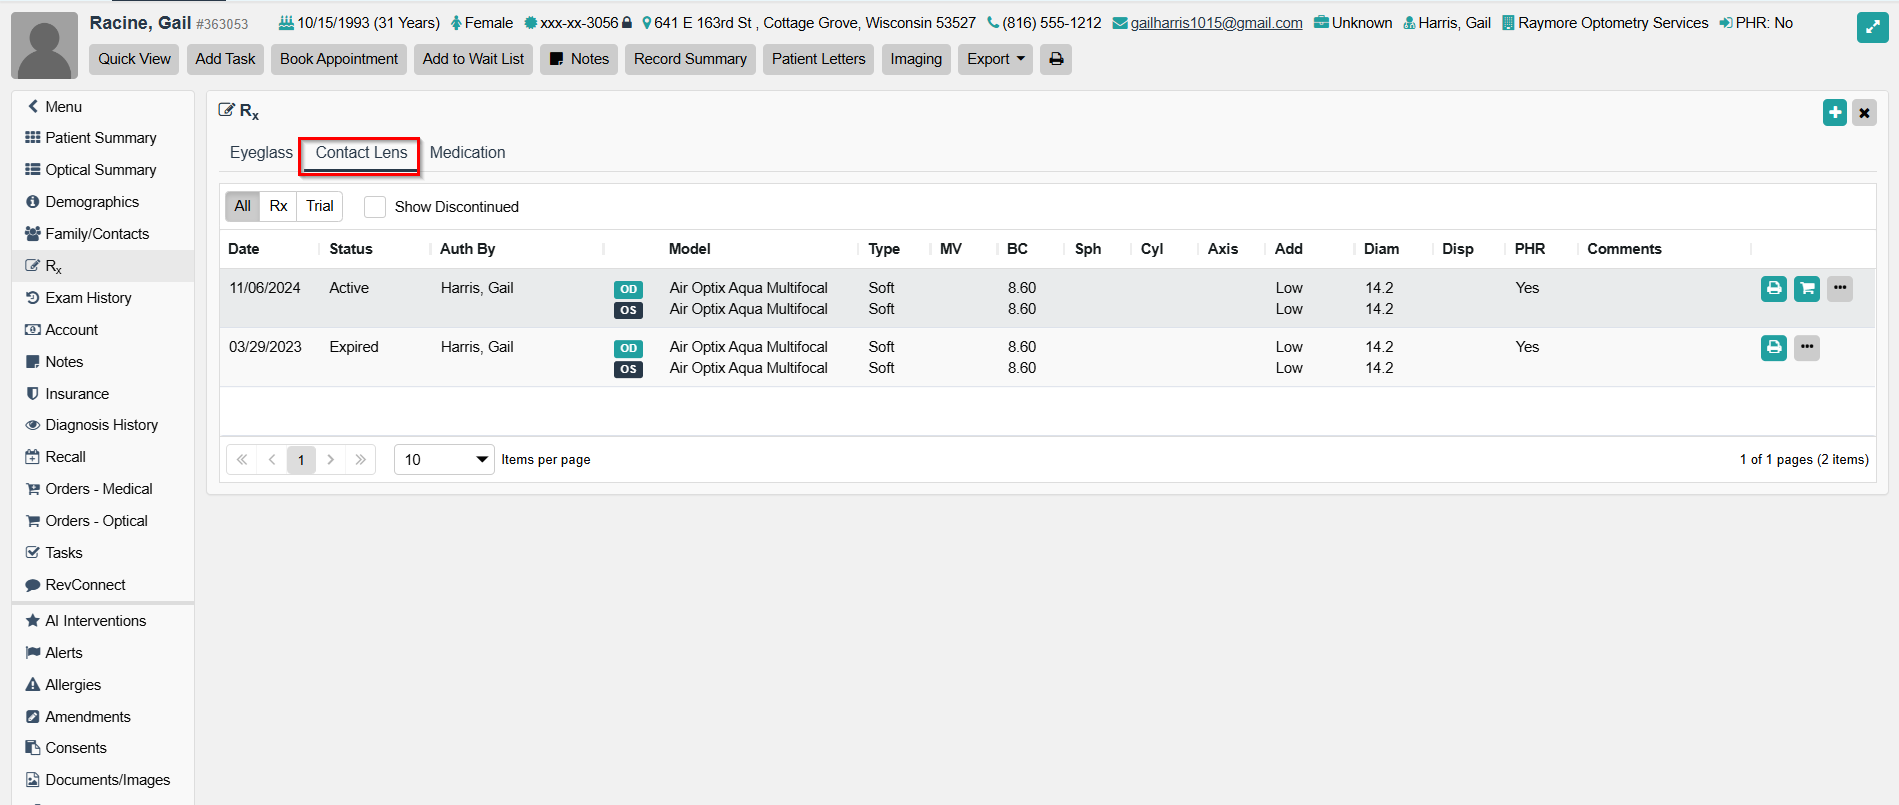
Task: Print the 11/06/2024 active contact lens Rx
Action: [x=1773, y=289]
